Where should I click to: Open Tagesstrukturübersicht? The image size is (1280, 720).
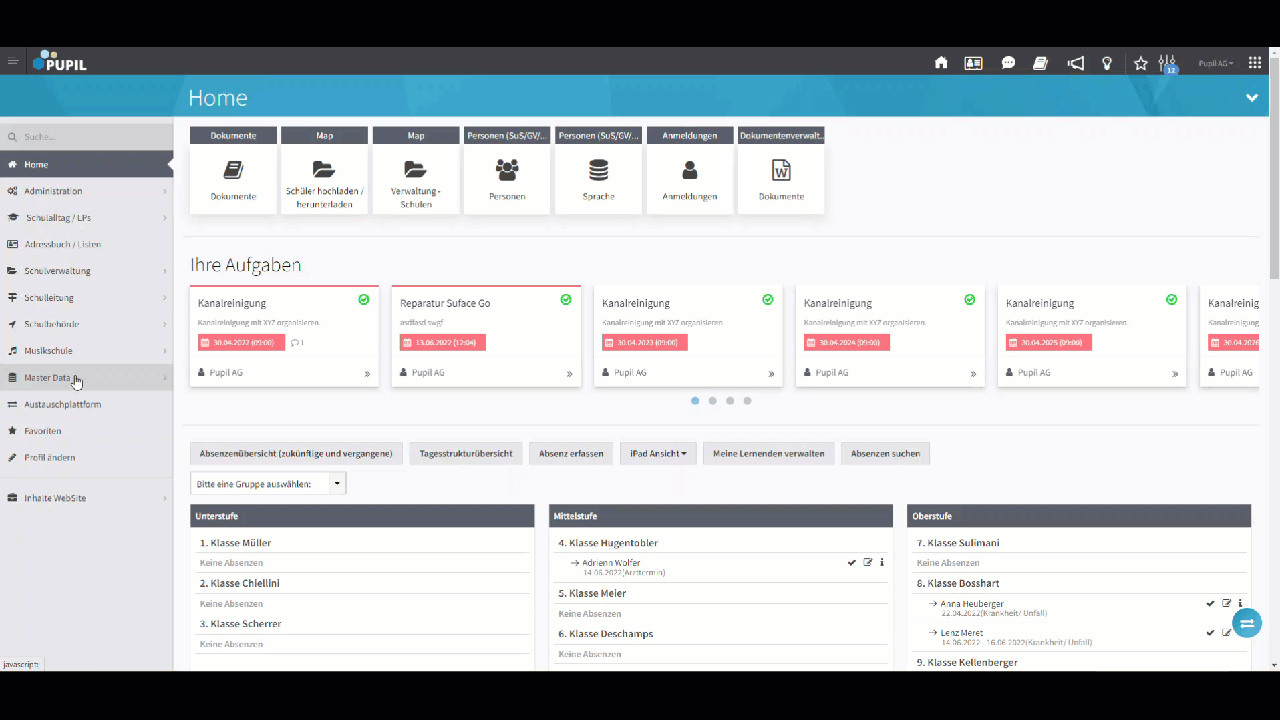coord(466,453)
